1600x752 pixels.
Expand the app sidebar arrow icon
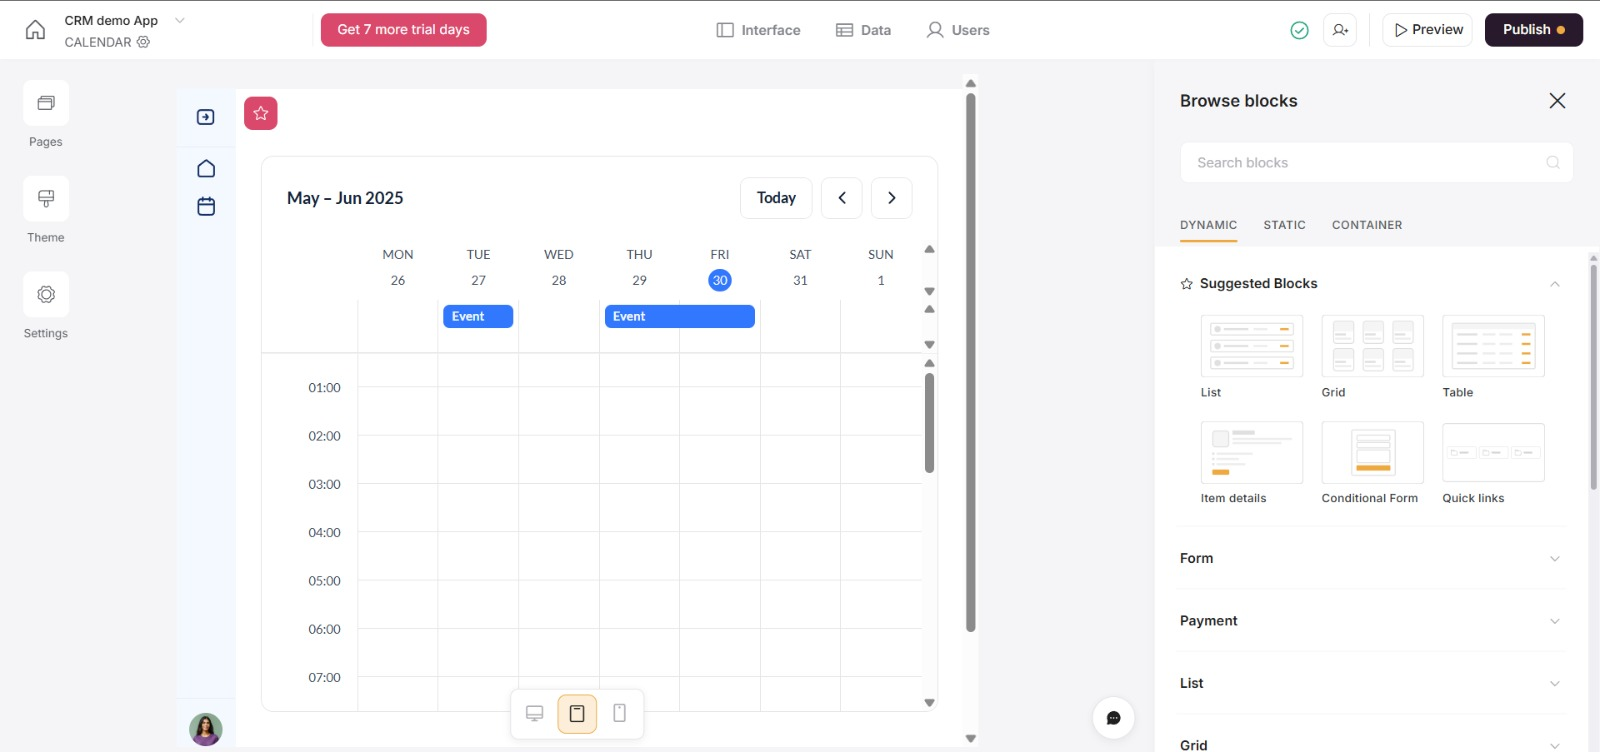point(206,117)
